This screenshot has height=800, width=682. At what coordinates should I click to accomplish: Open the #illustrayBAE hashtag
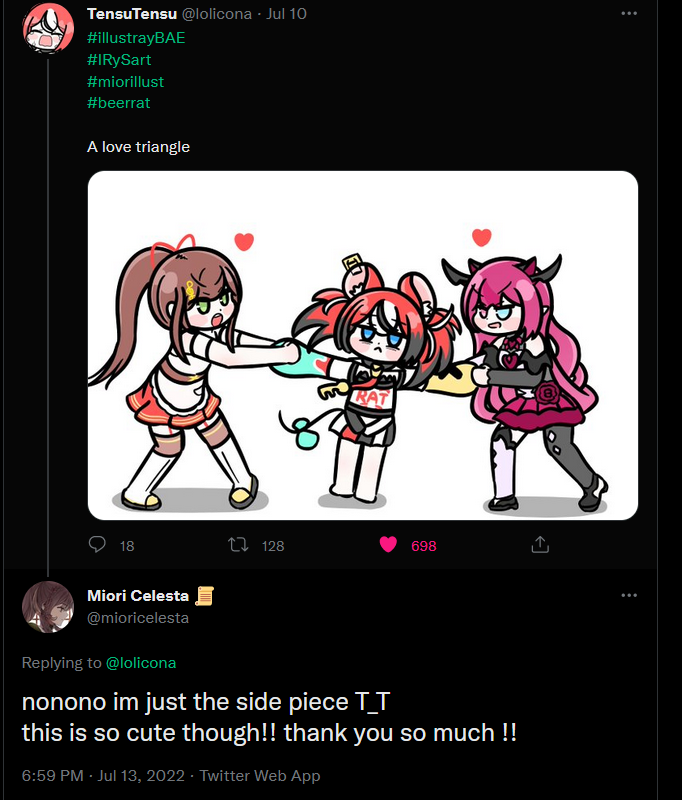pyautogui.click(x=136, y=38)
